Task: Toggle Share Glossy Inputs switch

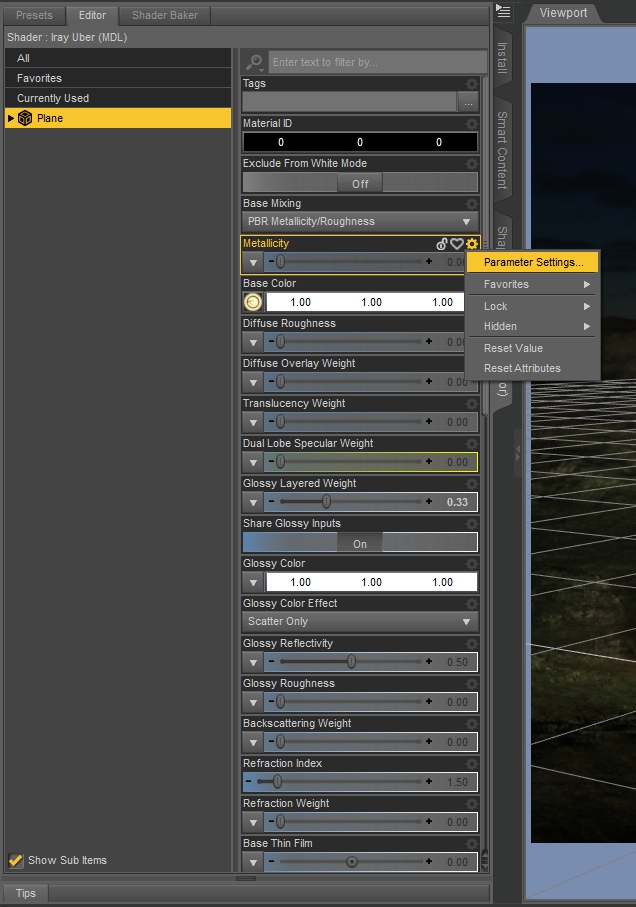Action: pos(360,543)
